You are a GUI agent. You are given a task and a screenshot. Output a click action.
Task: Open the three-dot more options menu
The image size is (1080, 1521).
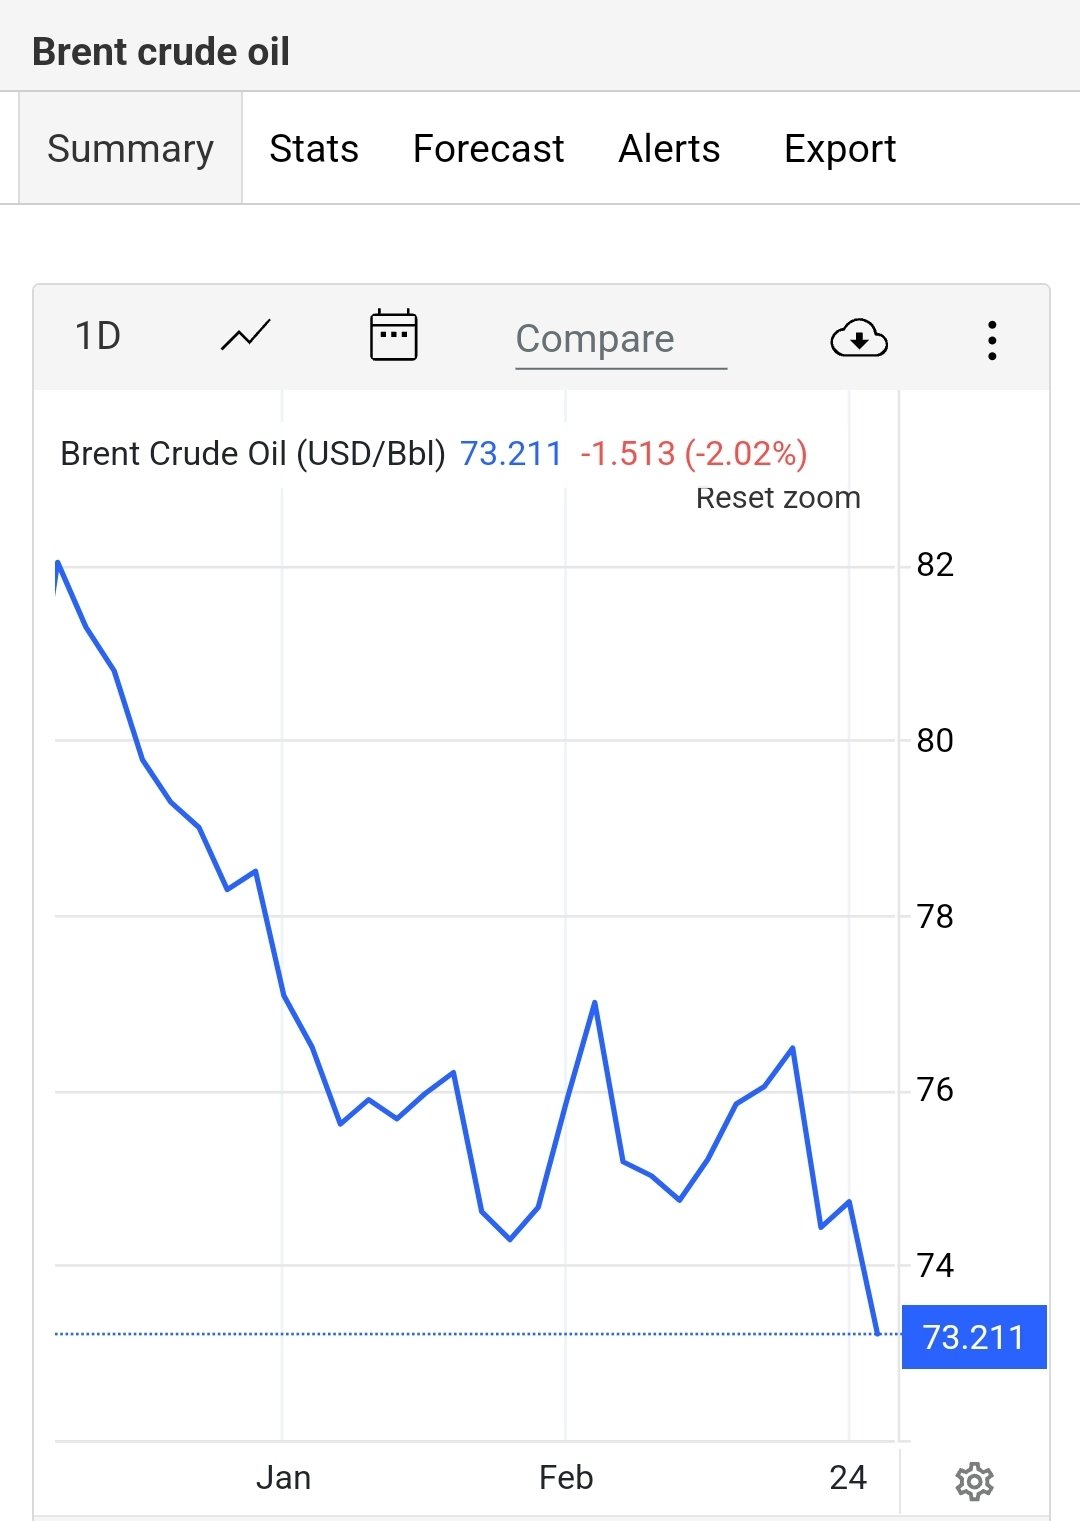pyautogui.click(x=991, y=340)
